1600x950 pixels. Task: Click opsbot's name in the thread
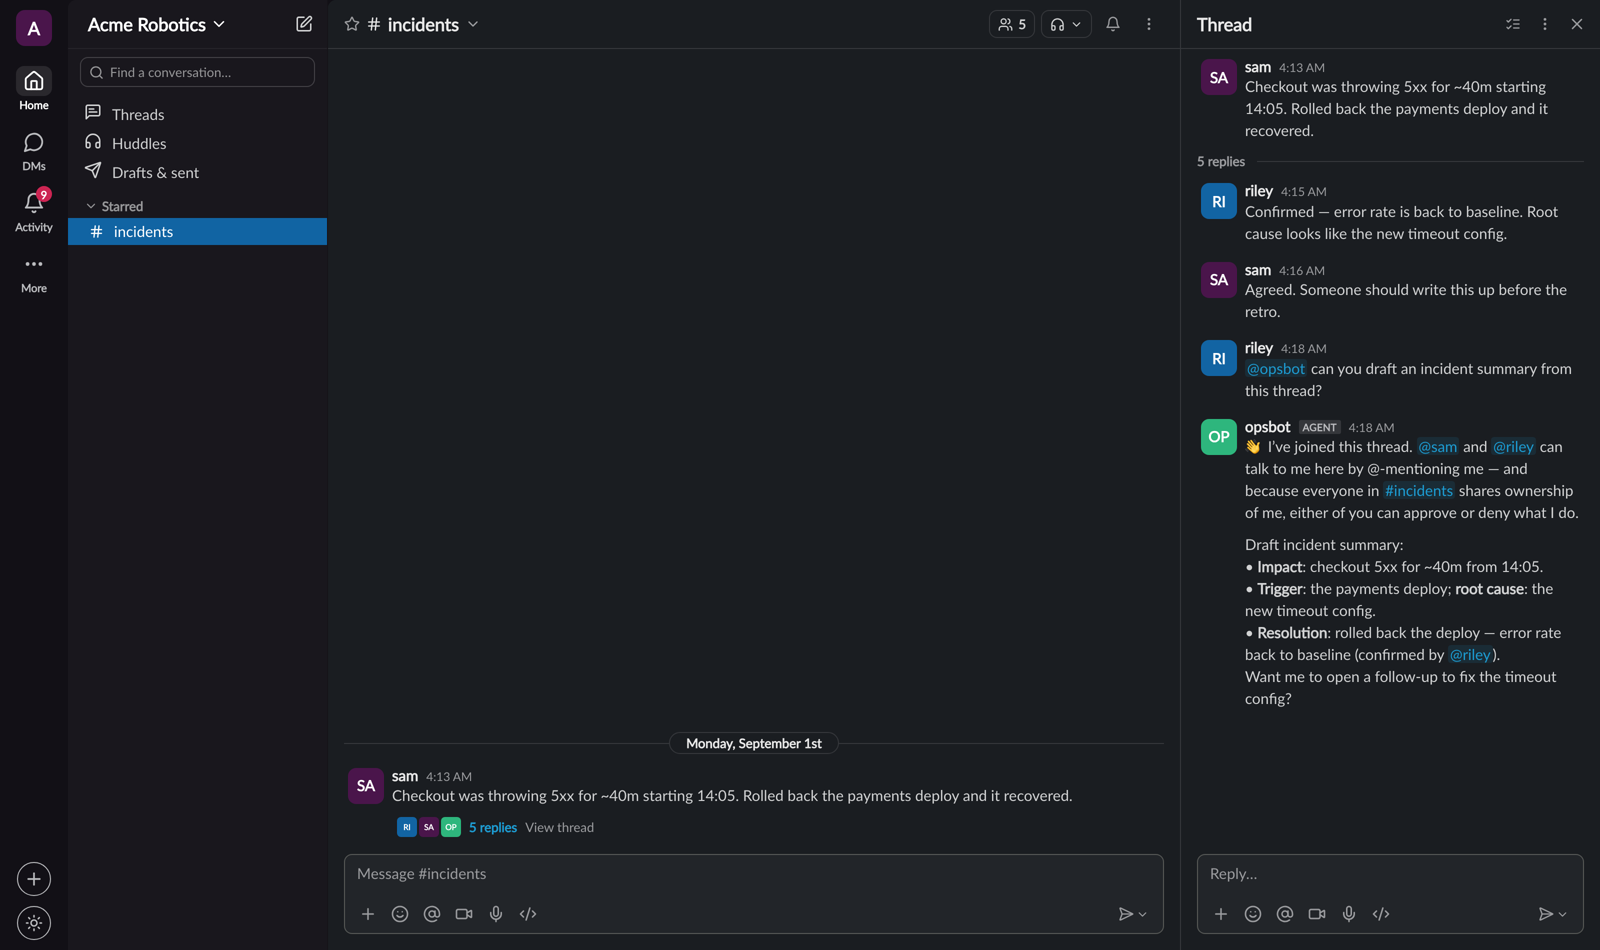[1267, 427]
